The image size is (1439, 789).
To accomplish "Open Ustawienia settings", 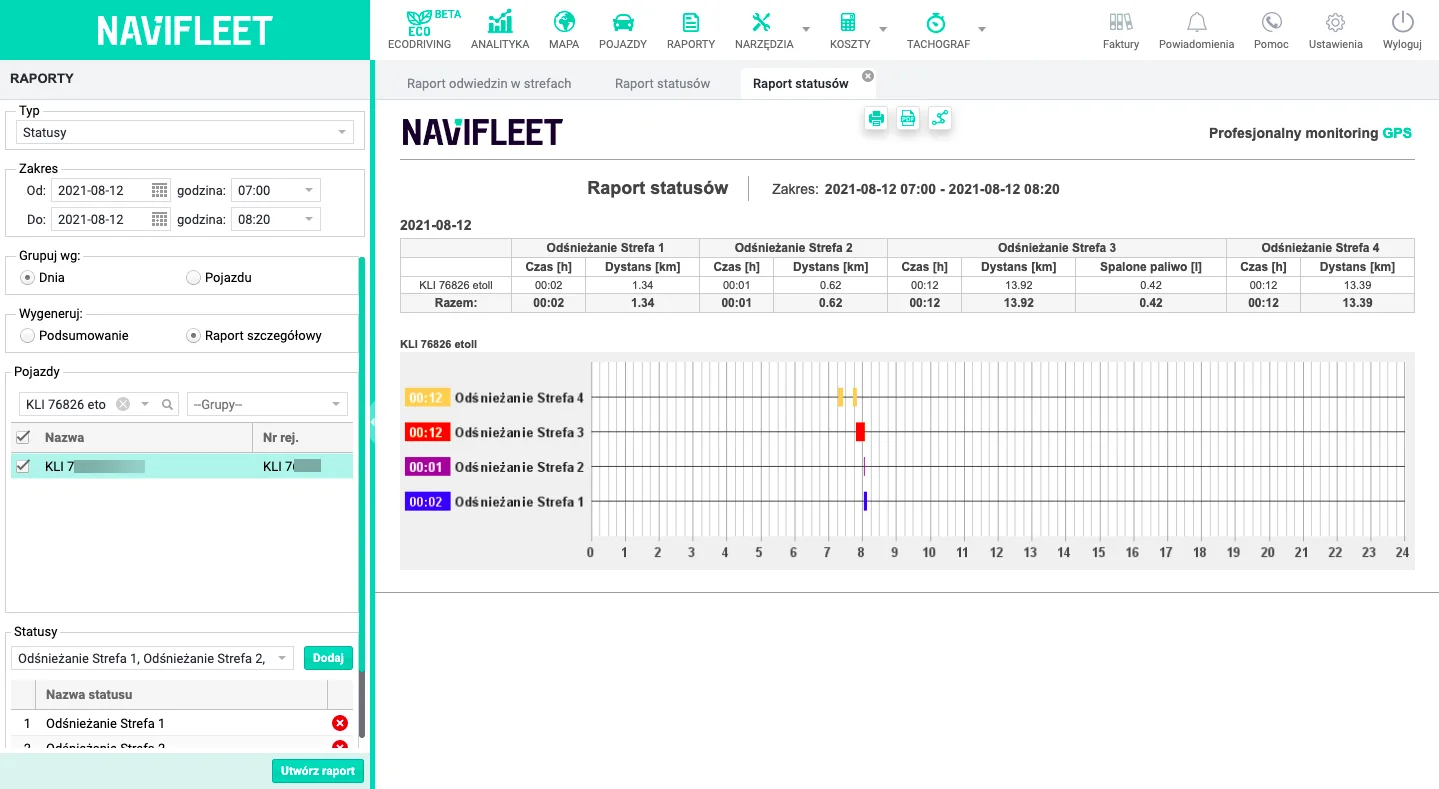I will point(1336,30).
